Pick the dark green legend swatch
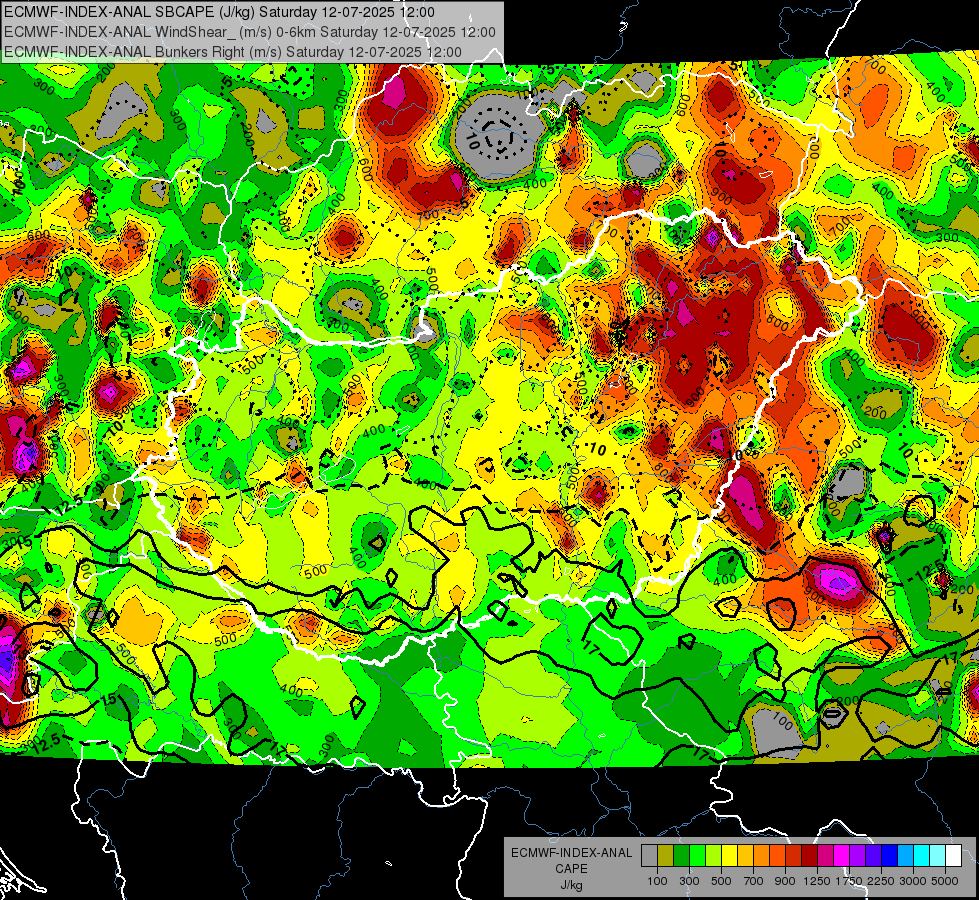This screenshot has height=900, width=979. pyautogui.click(x=682, y=856)
